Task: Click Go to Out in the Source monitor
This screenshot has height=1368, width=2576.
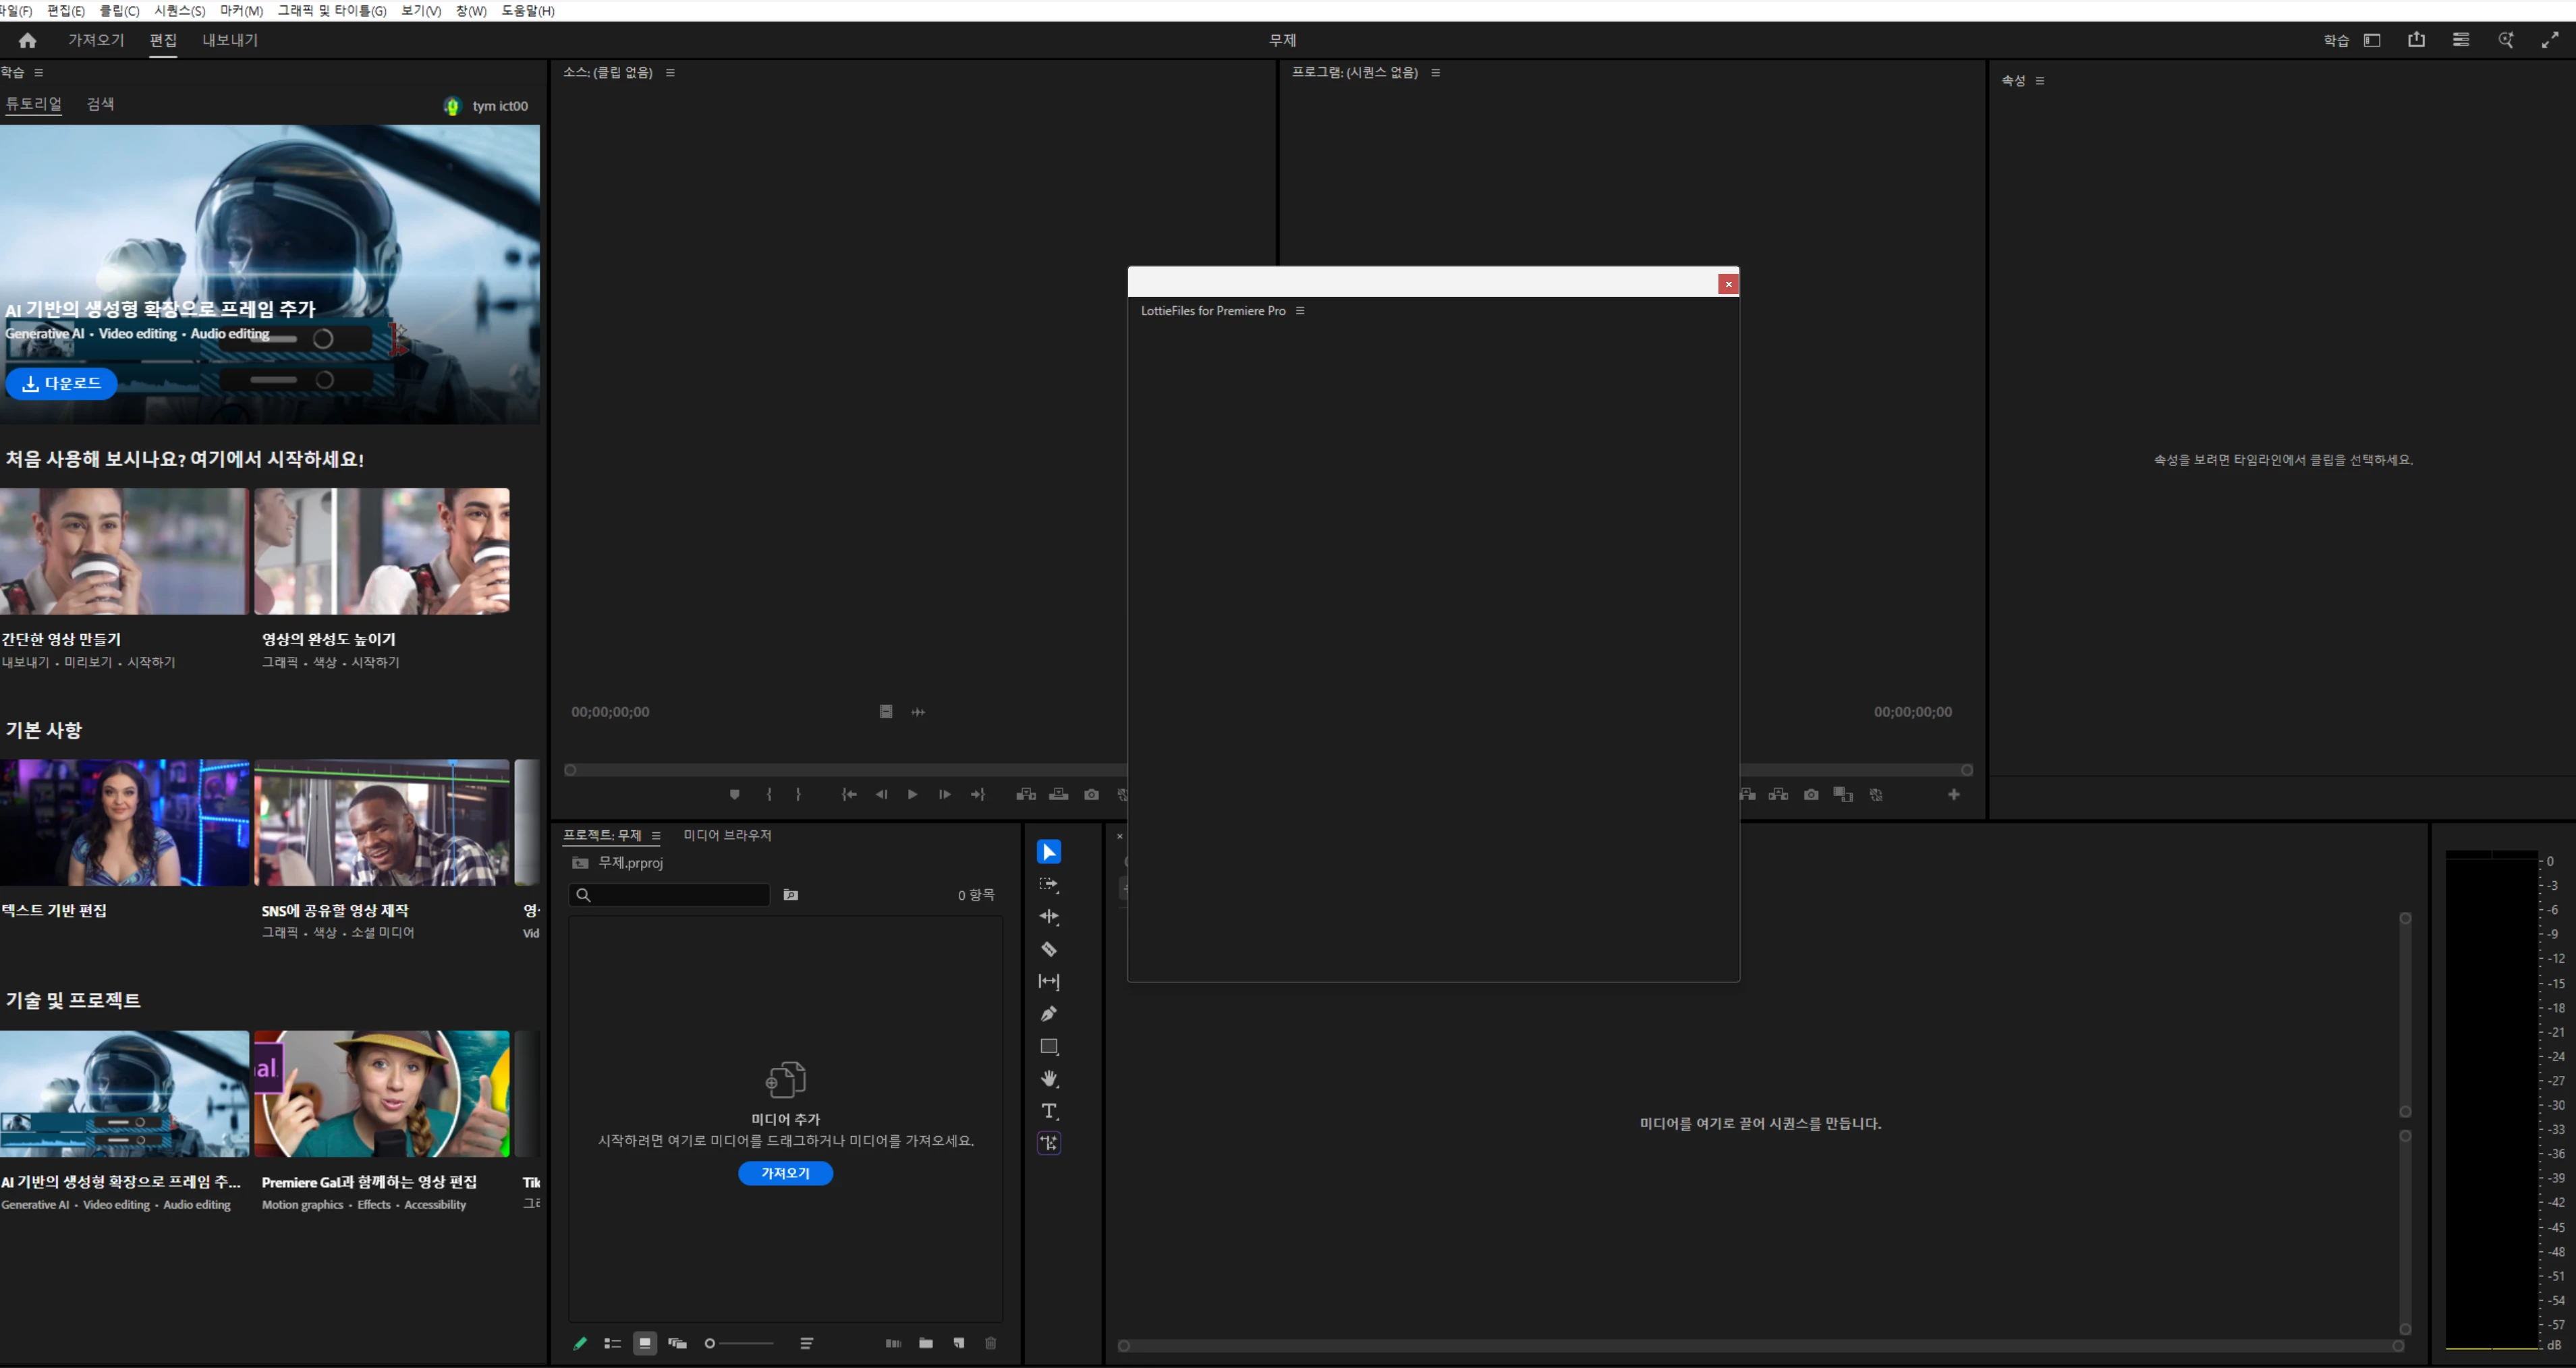Action: pos(977,795)
